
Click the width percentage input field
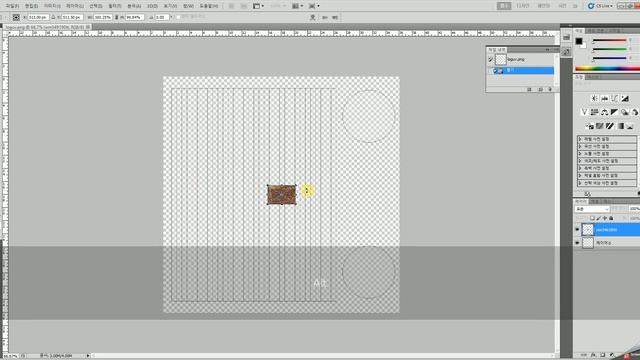pyautogui.click(x=102, y=17)
